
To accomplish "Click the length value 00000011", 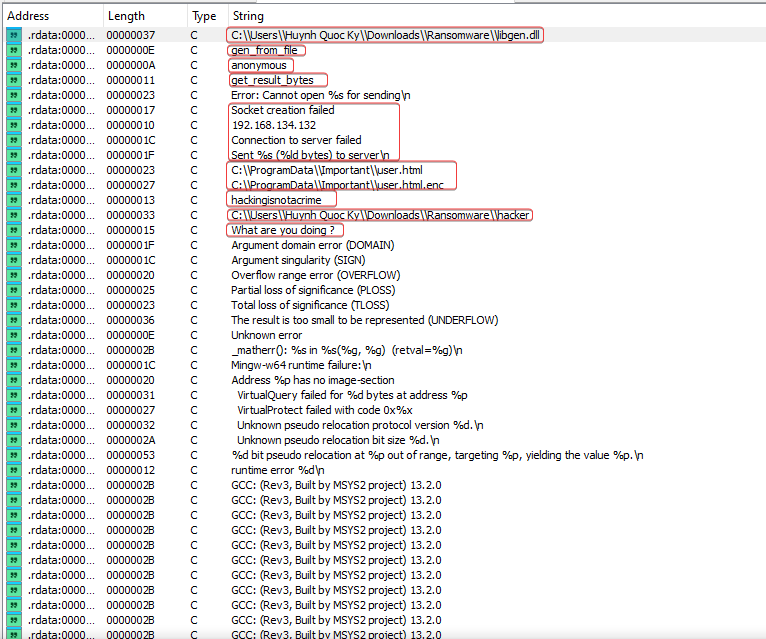I will click(130, 80).
